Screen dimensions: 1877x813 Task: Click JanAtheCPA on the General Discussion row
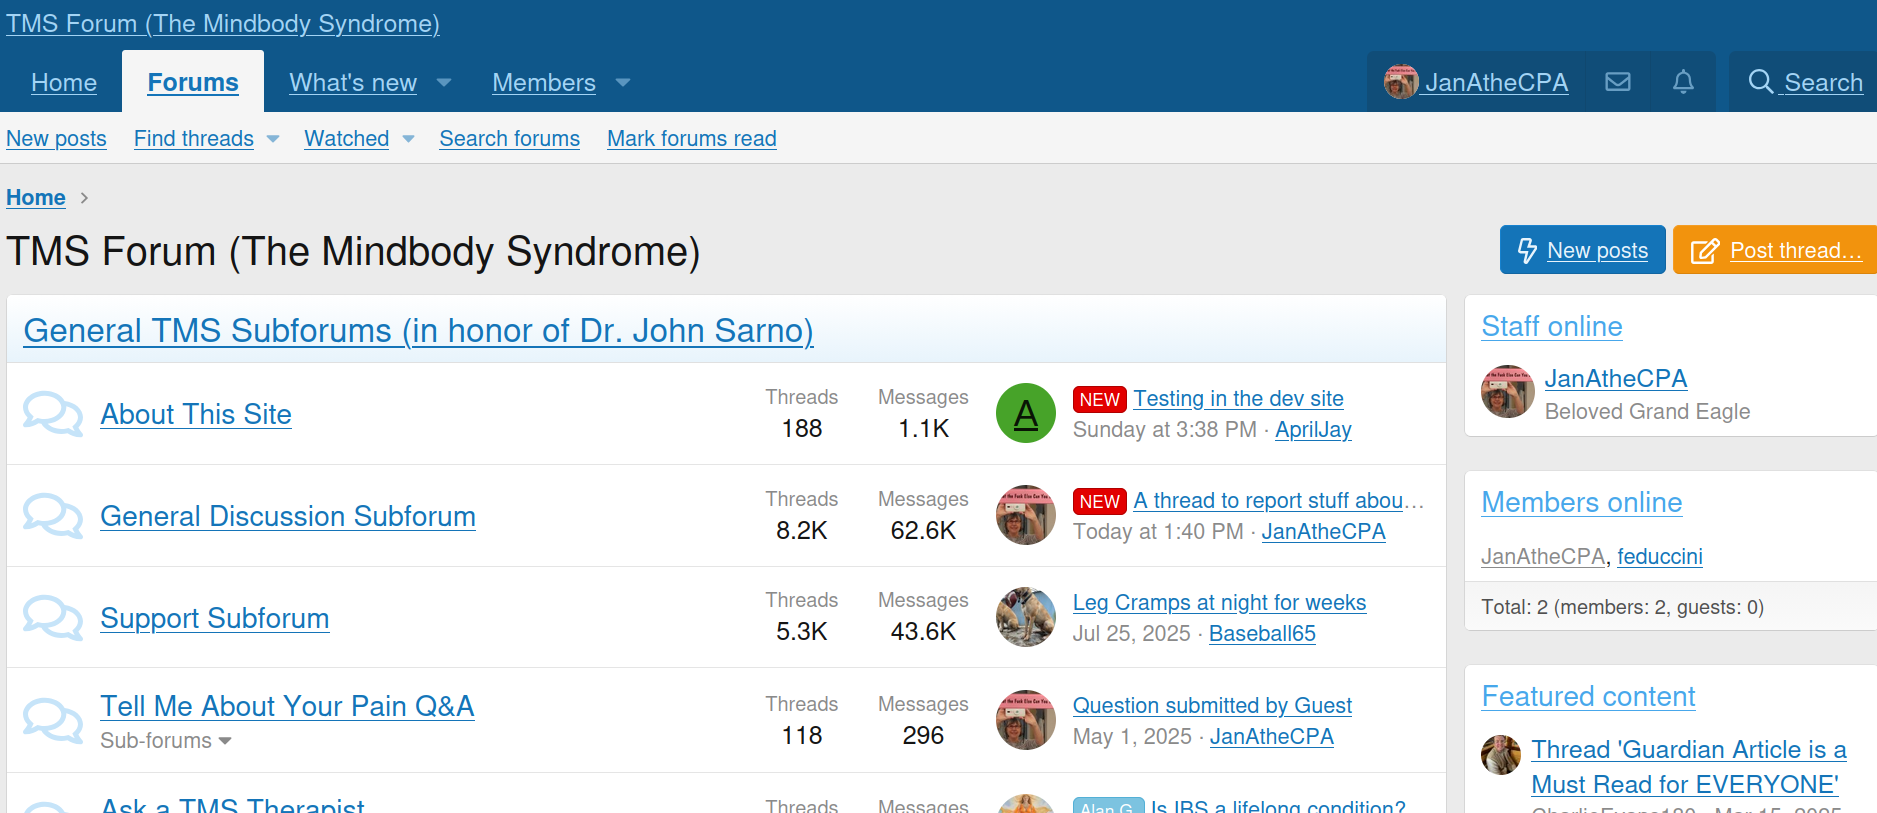pos(1323,532)
